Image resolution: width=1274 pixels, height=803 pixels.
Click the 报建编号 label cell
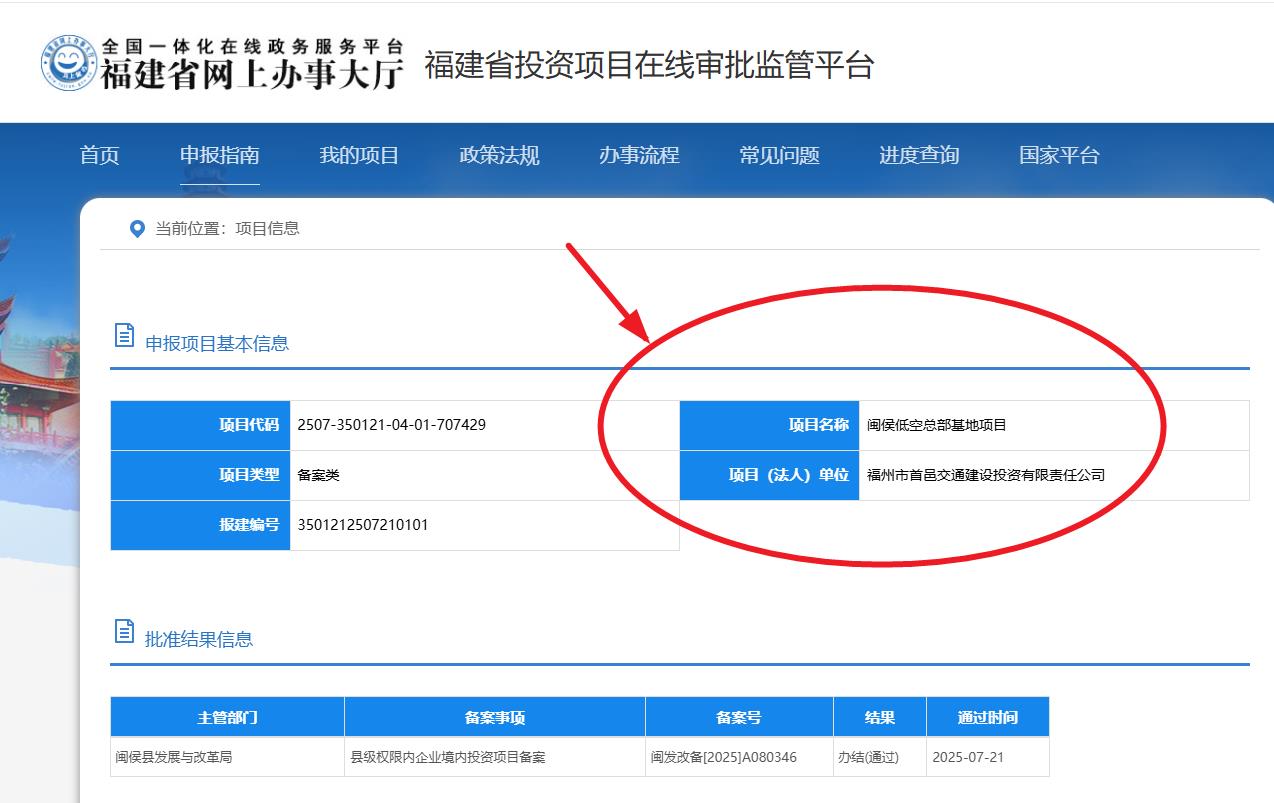200,525
